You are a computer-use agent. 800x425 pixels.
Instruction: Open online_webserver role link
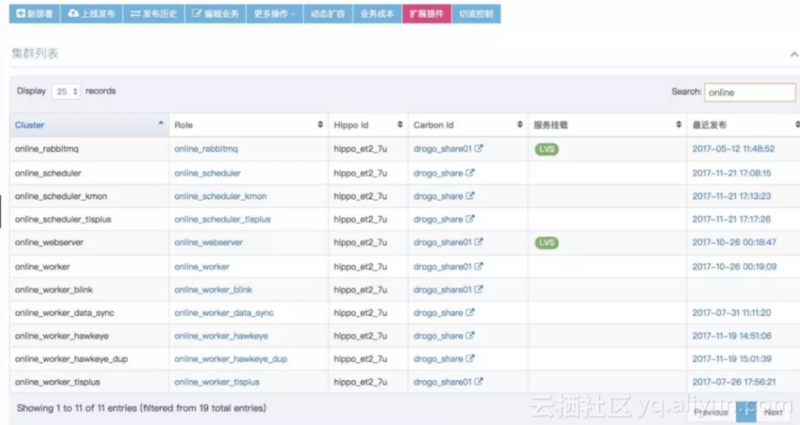[x=208, y=242]
